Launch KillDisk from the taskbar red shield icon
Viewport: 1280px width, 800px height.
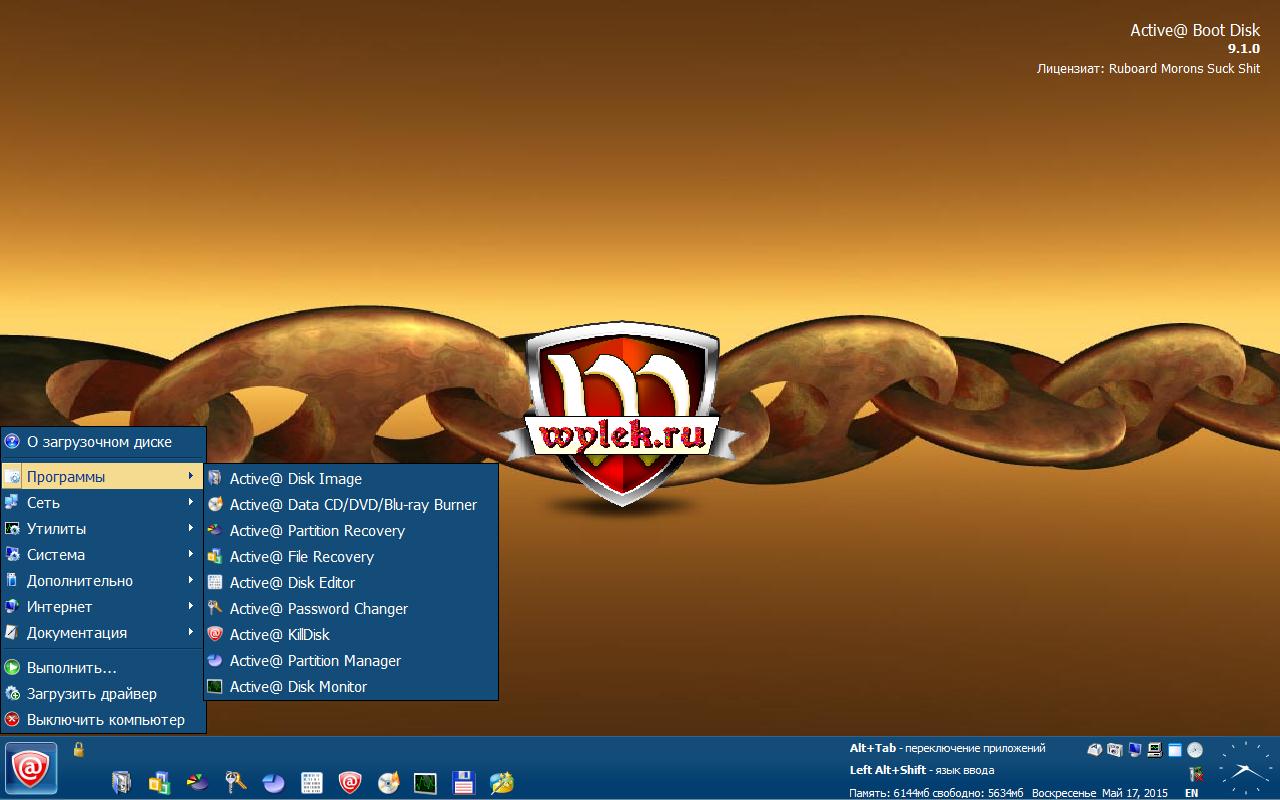(x=350, y=782)
